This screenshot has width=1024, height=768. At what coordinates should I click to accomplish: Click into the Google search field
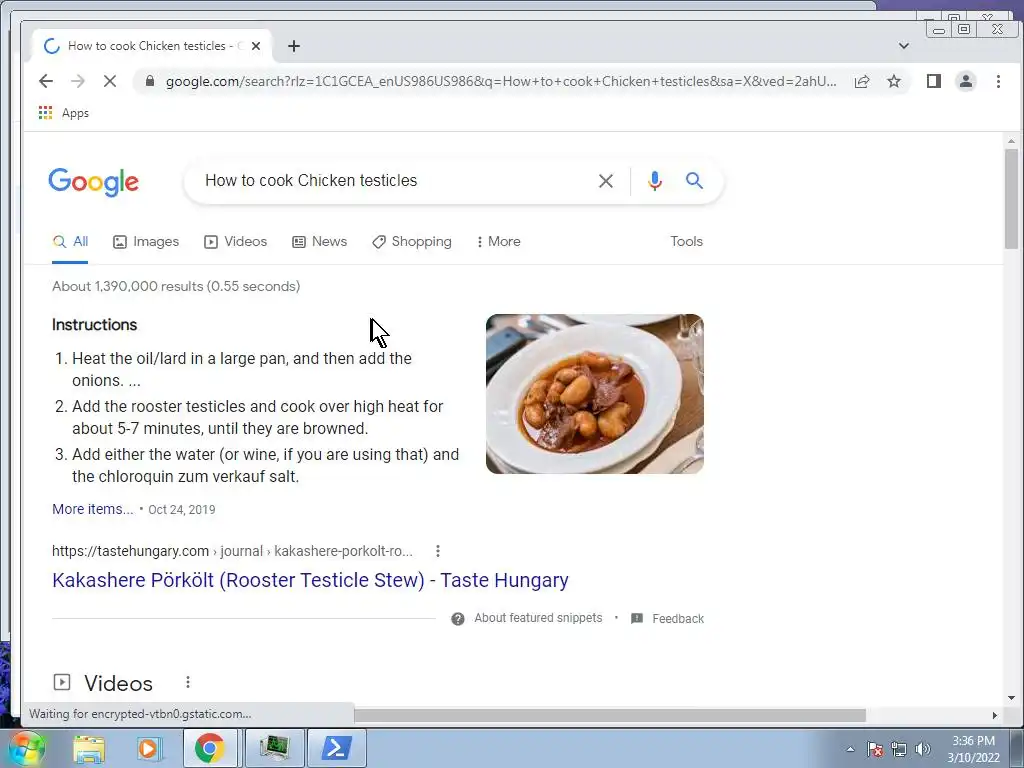(x=397, y=181)
